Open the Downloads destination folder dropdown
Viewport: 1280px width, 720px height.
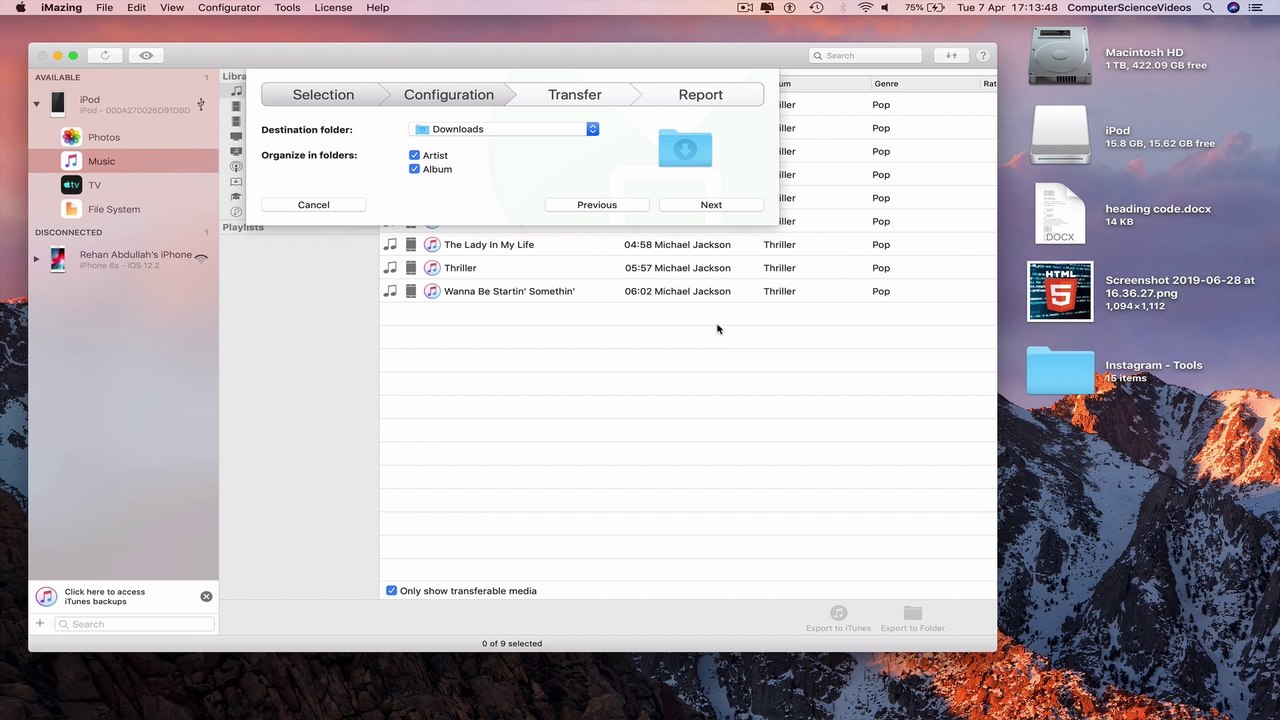(504, 129)
